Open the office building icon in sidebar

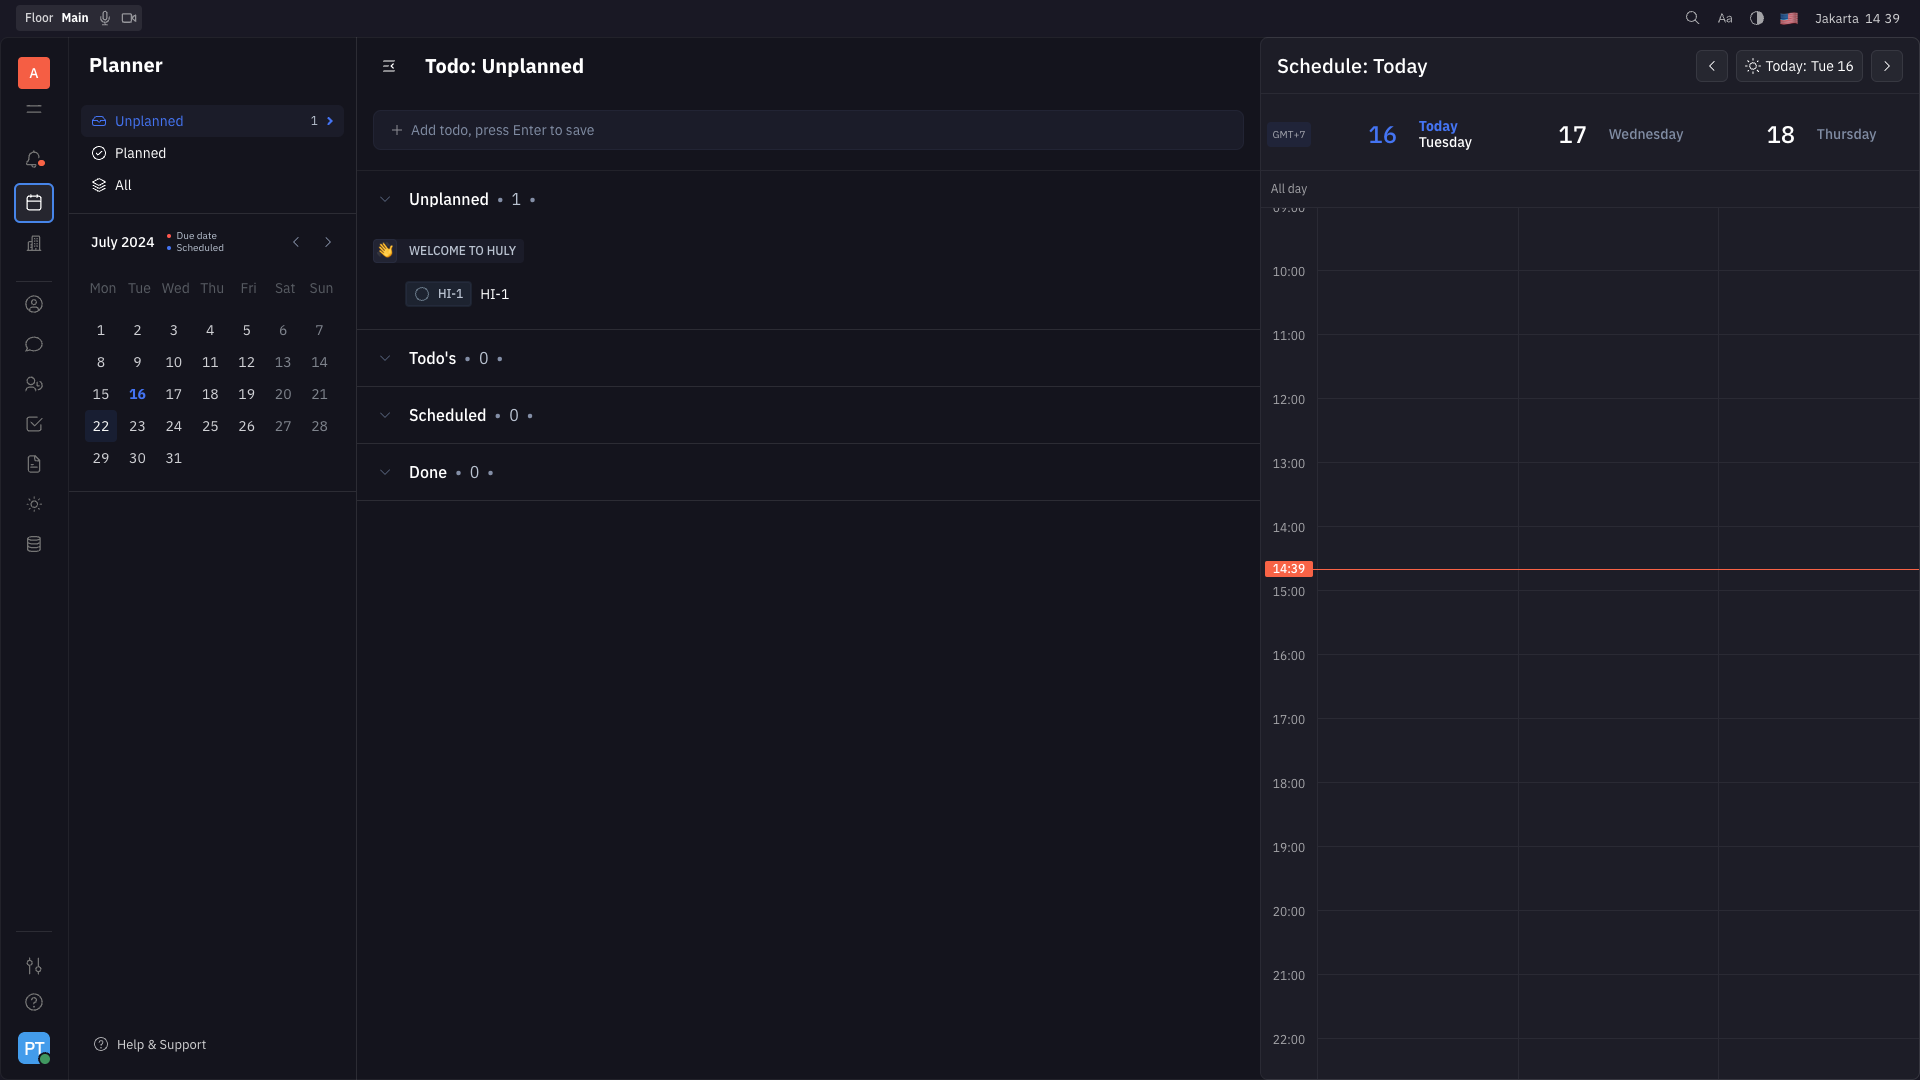(34, 243)
